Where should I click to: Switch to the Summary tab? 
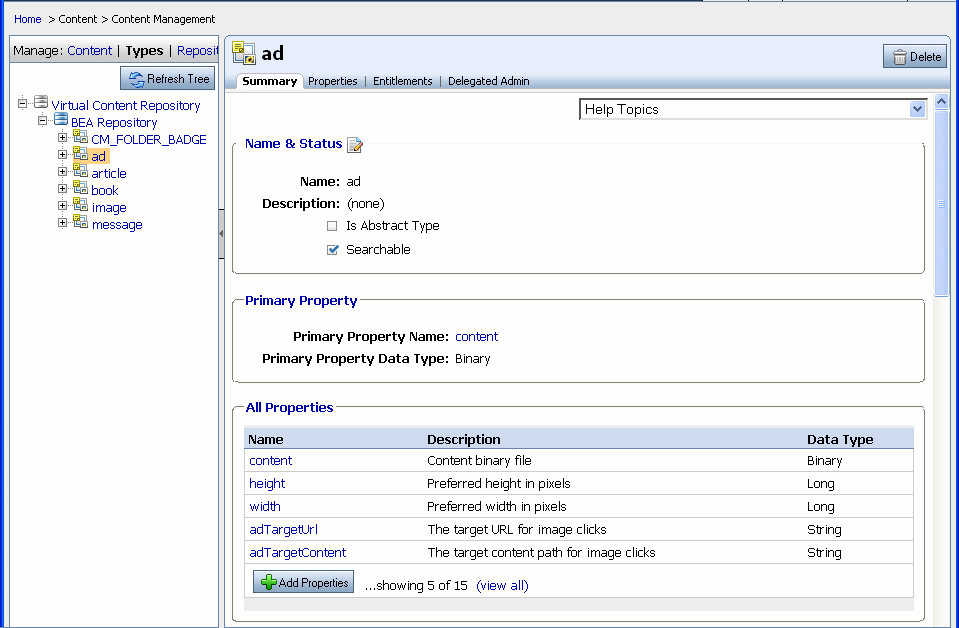coord(269,81)
